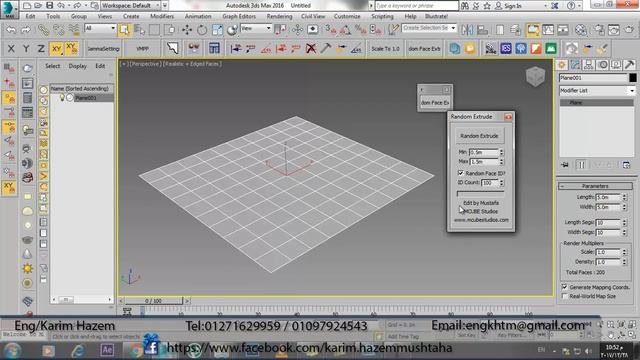Open the Render Setup teapot icon
The image size is (640, 360).
click(x=599, y=29)
